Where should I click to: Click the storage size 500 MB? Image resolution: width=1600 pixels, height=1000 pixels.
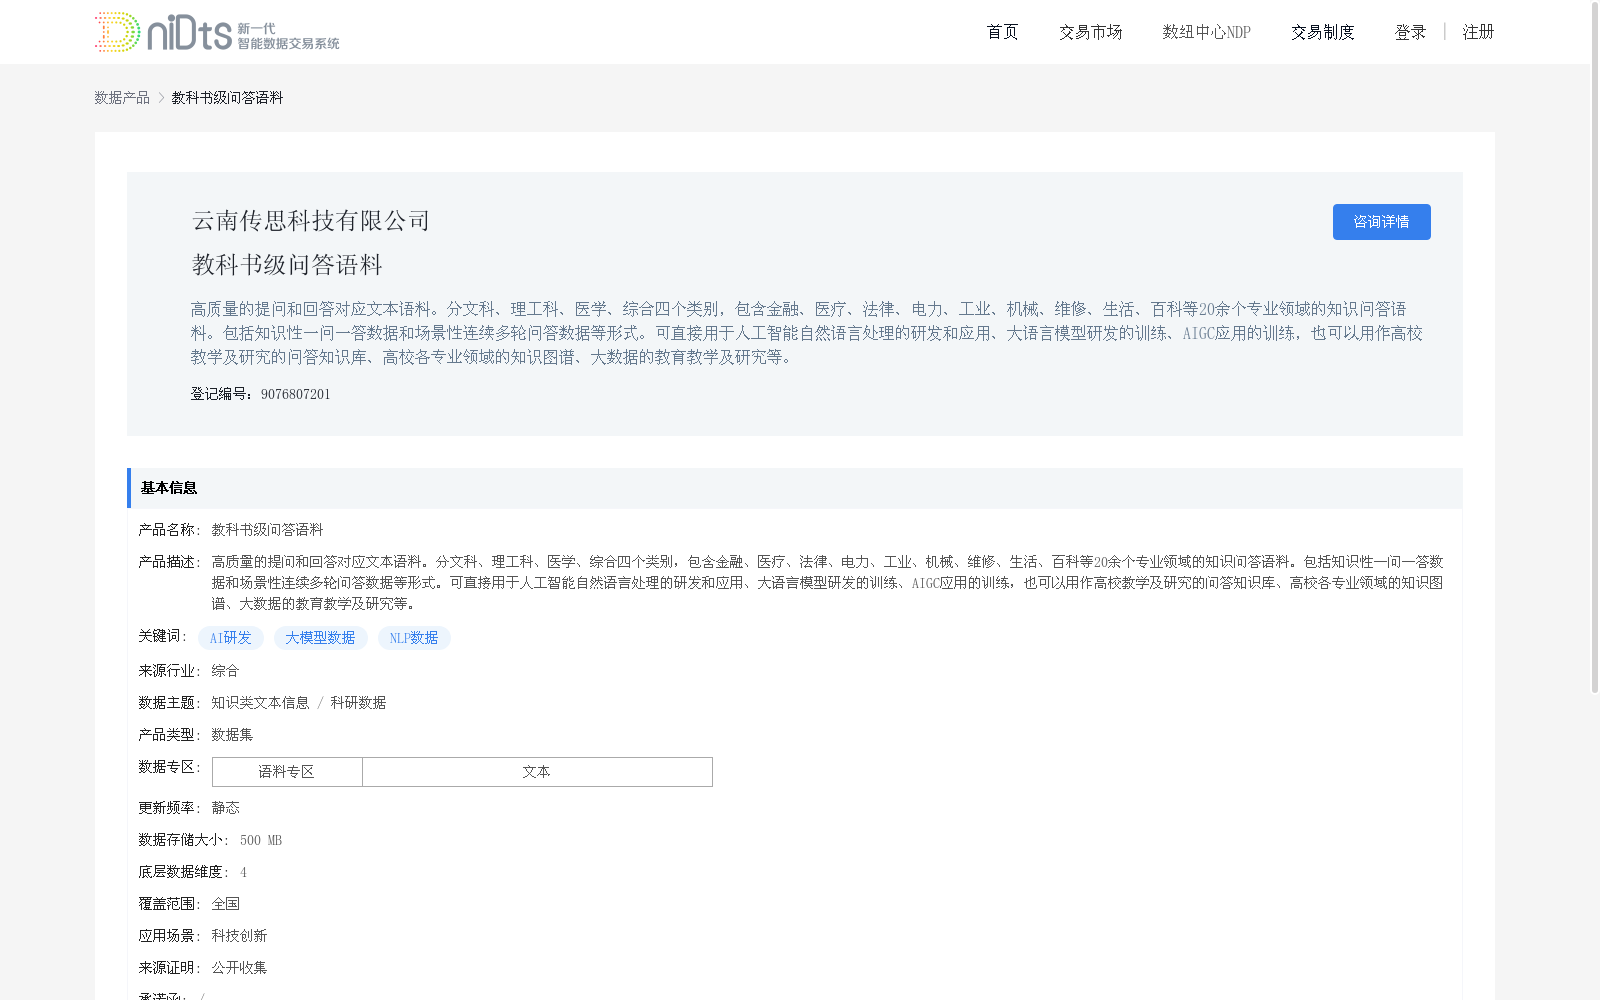(261, 840)
